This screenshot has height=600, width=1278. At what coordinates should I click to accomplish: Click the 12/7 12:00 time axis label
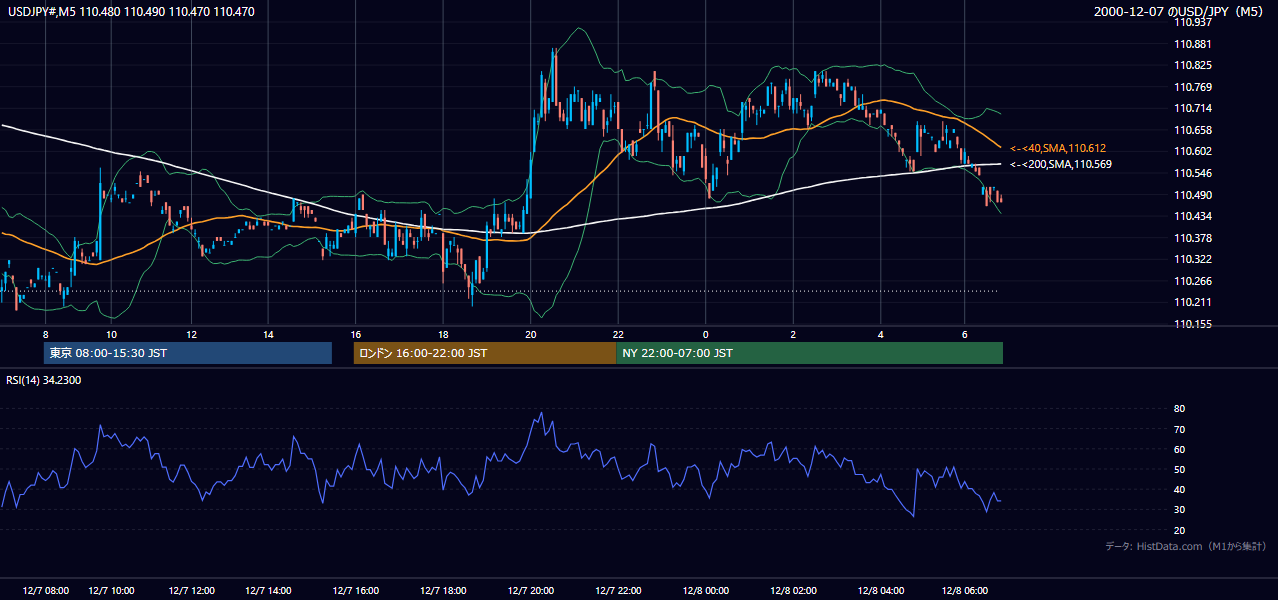click(192, 591)
